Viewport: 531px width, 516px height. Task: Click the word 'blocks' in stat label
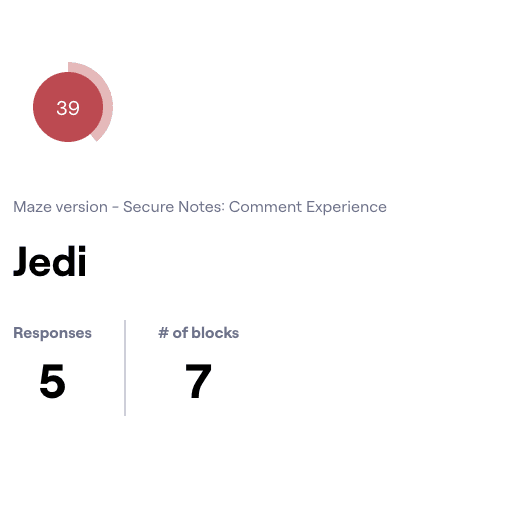click(215, 333)
